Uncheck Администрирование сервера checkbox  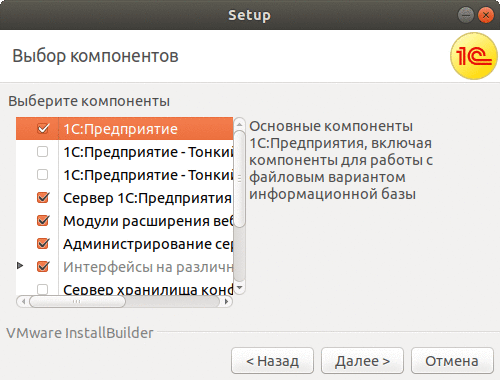tap(43, 244)
